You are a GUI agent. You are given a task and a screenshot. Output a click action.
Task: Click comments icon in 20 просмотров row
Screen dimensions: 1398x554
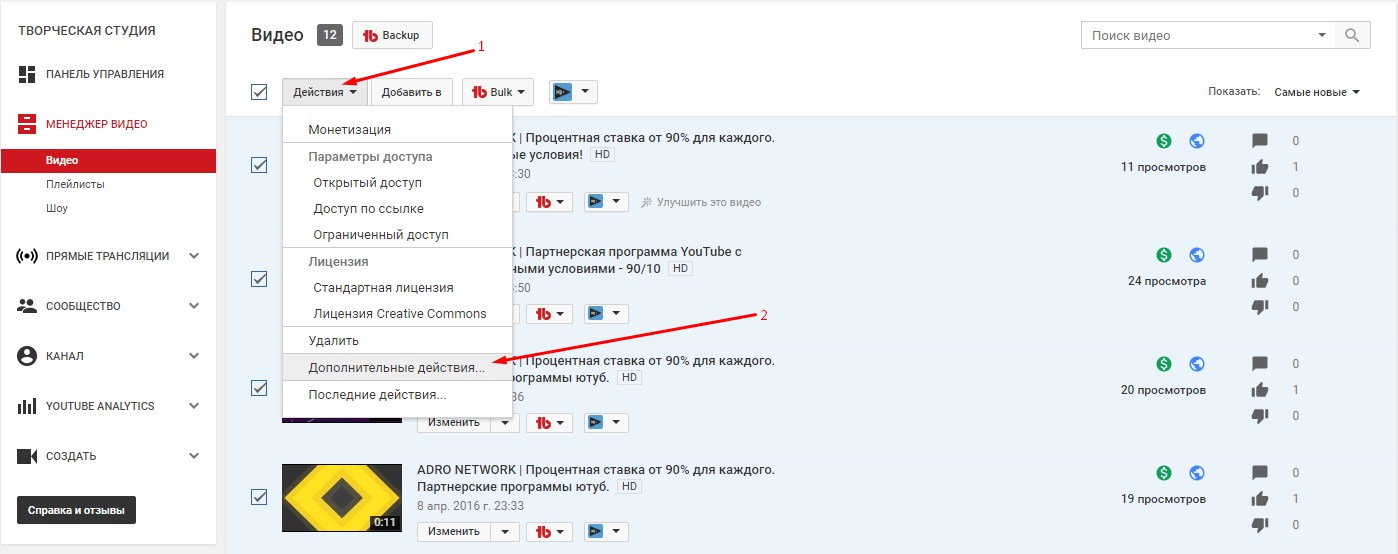click(1260, 364)
